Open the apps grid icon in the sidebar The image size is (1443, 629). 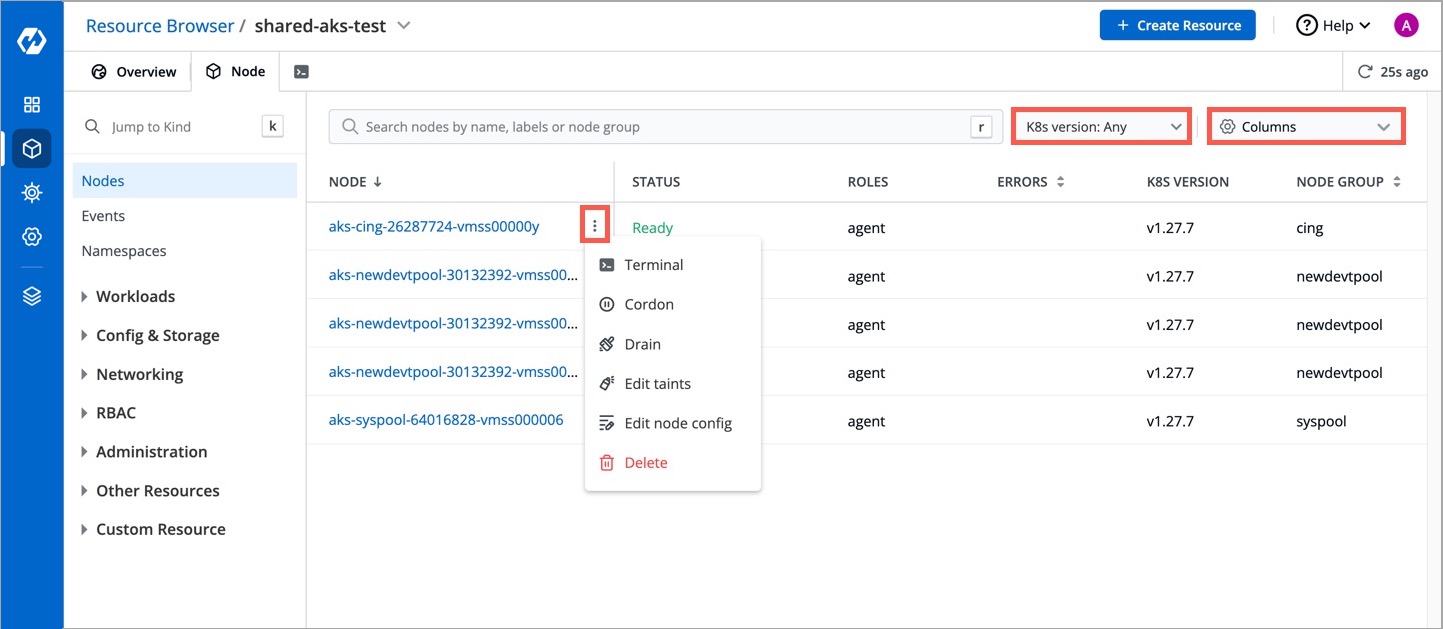pos(31,104)
